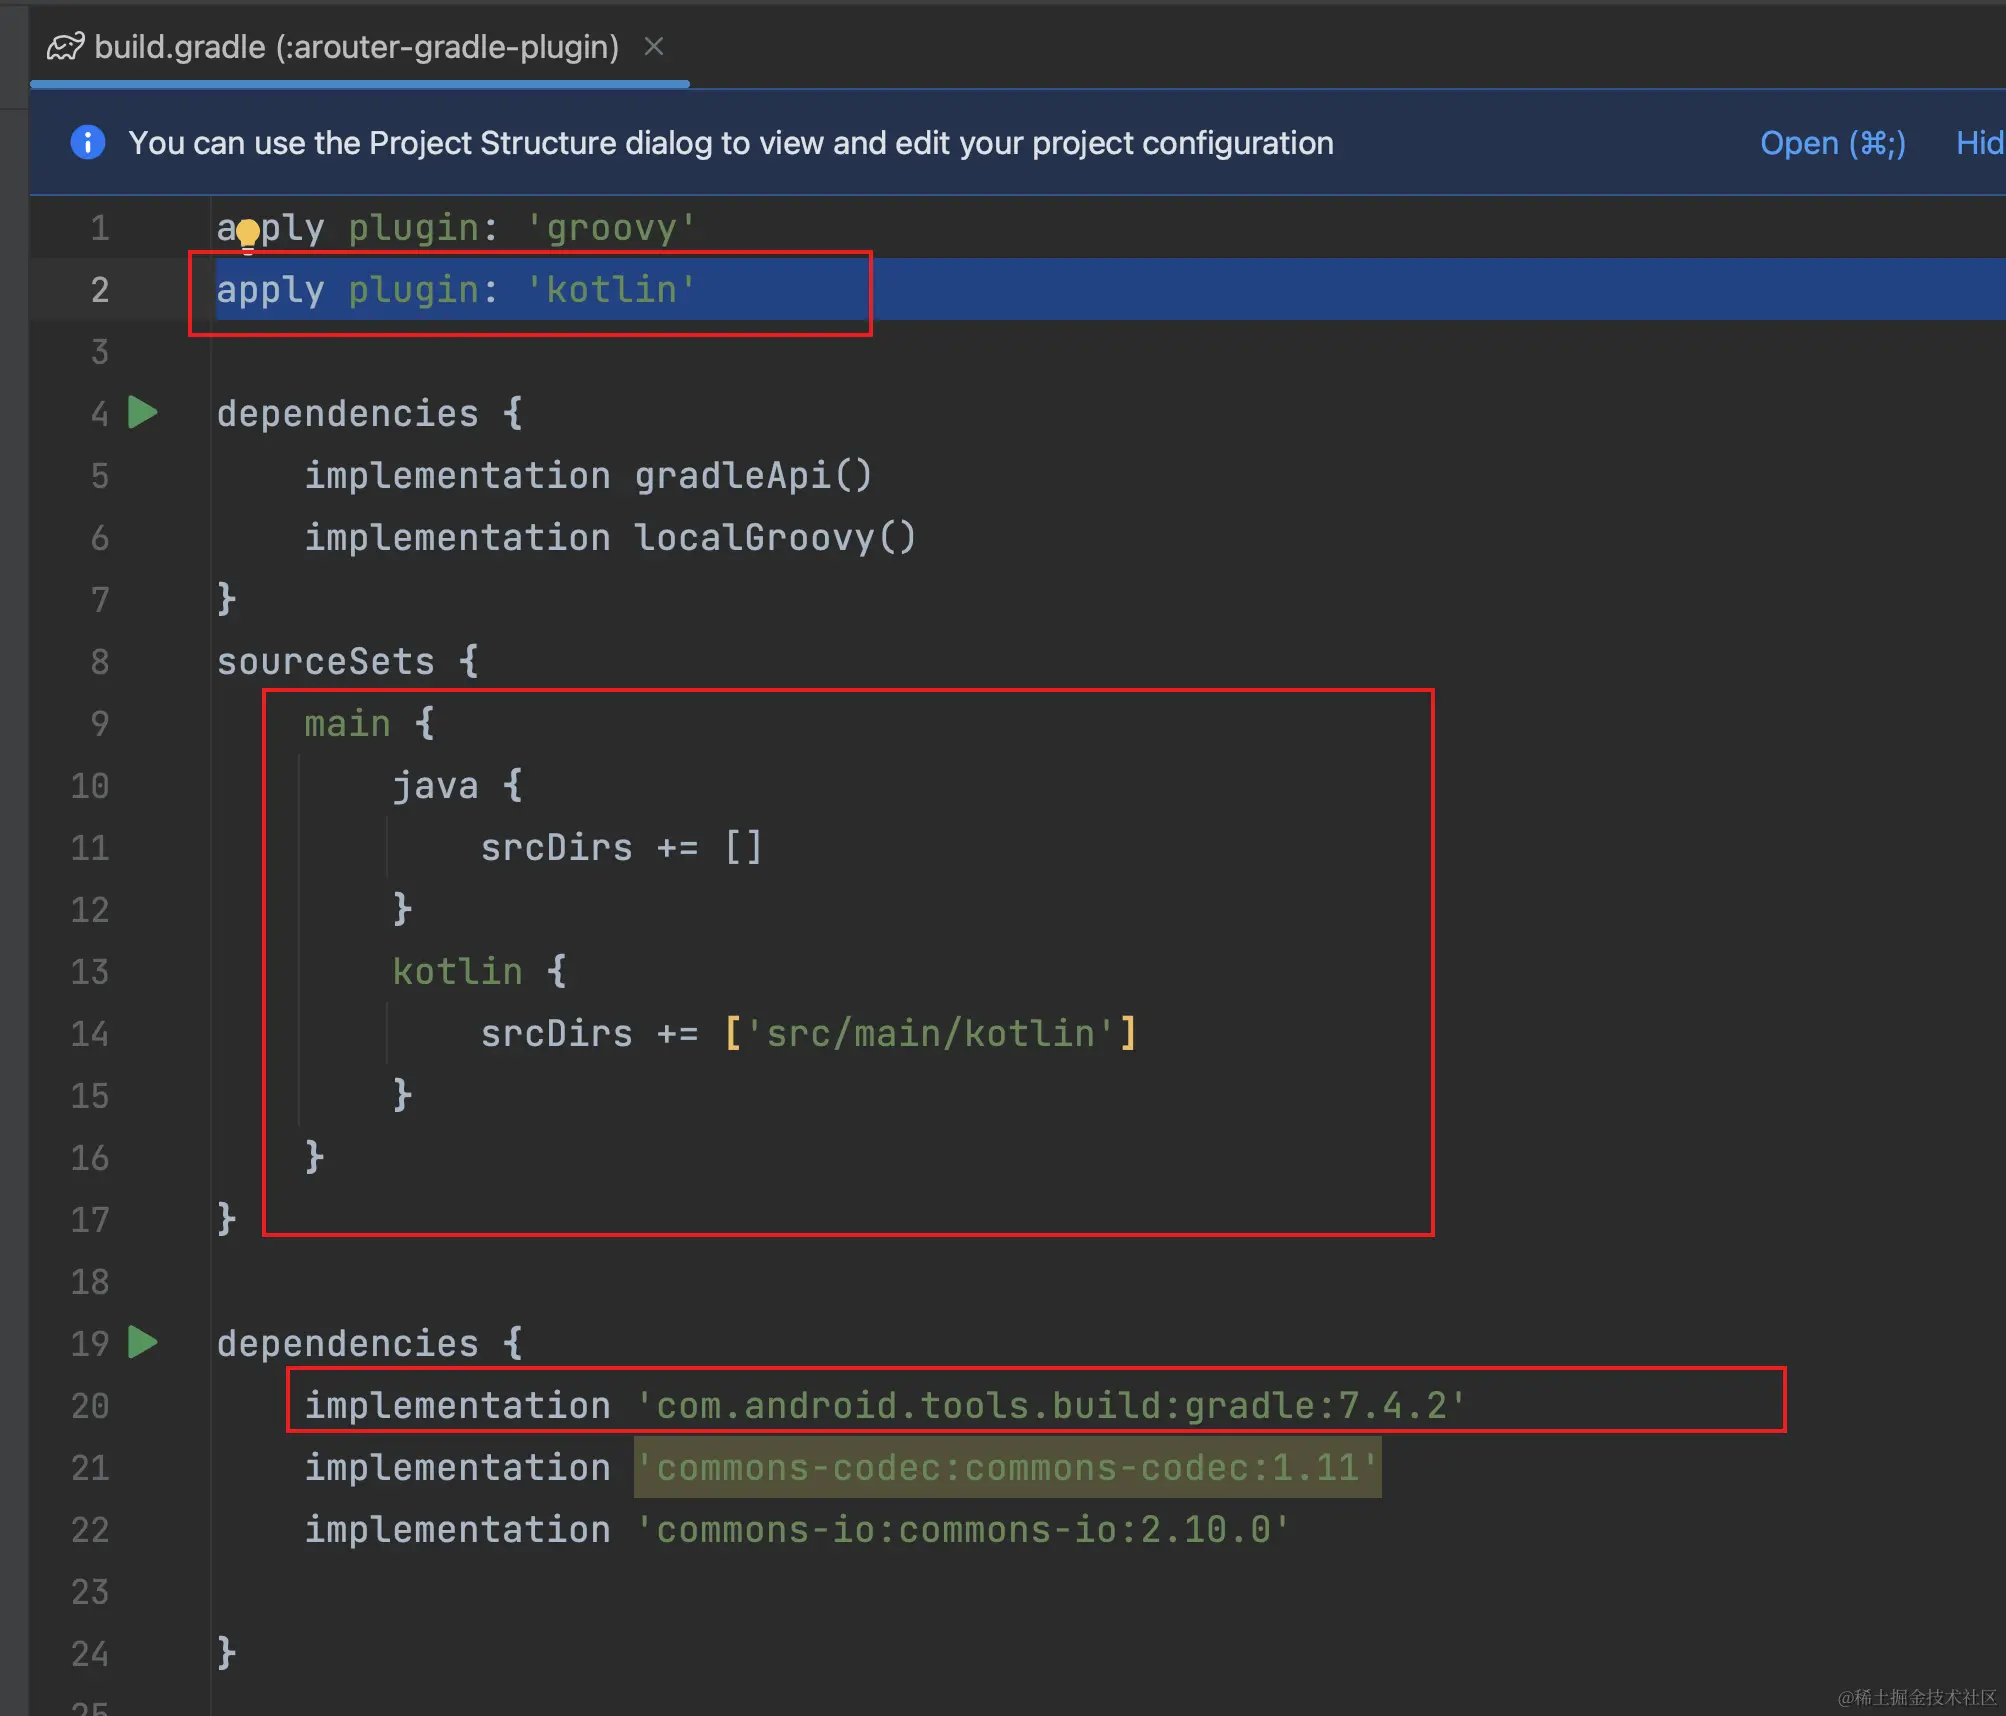This screenshot has width=2006, height=1716.
Task: Click the 'groovy' plugin string
Action: pyautogui.click(x=610, y=228)
